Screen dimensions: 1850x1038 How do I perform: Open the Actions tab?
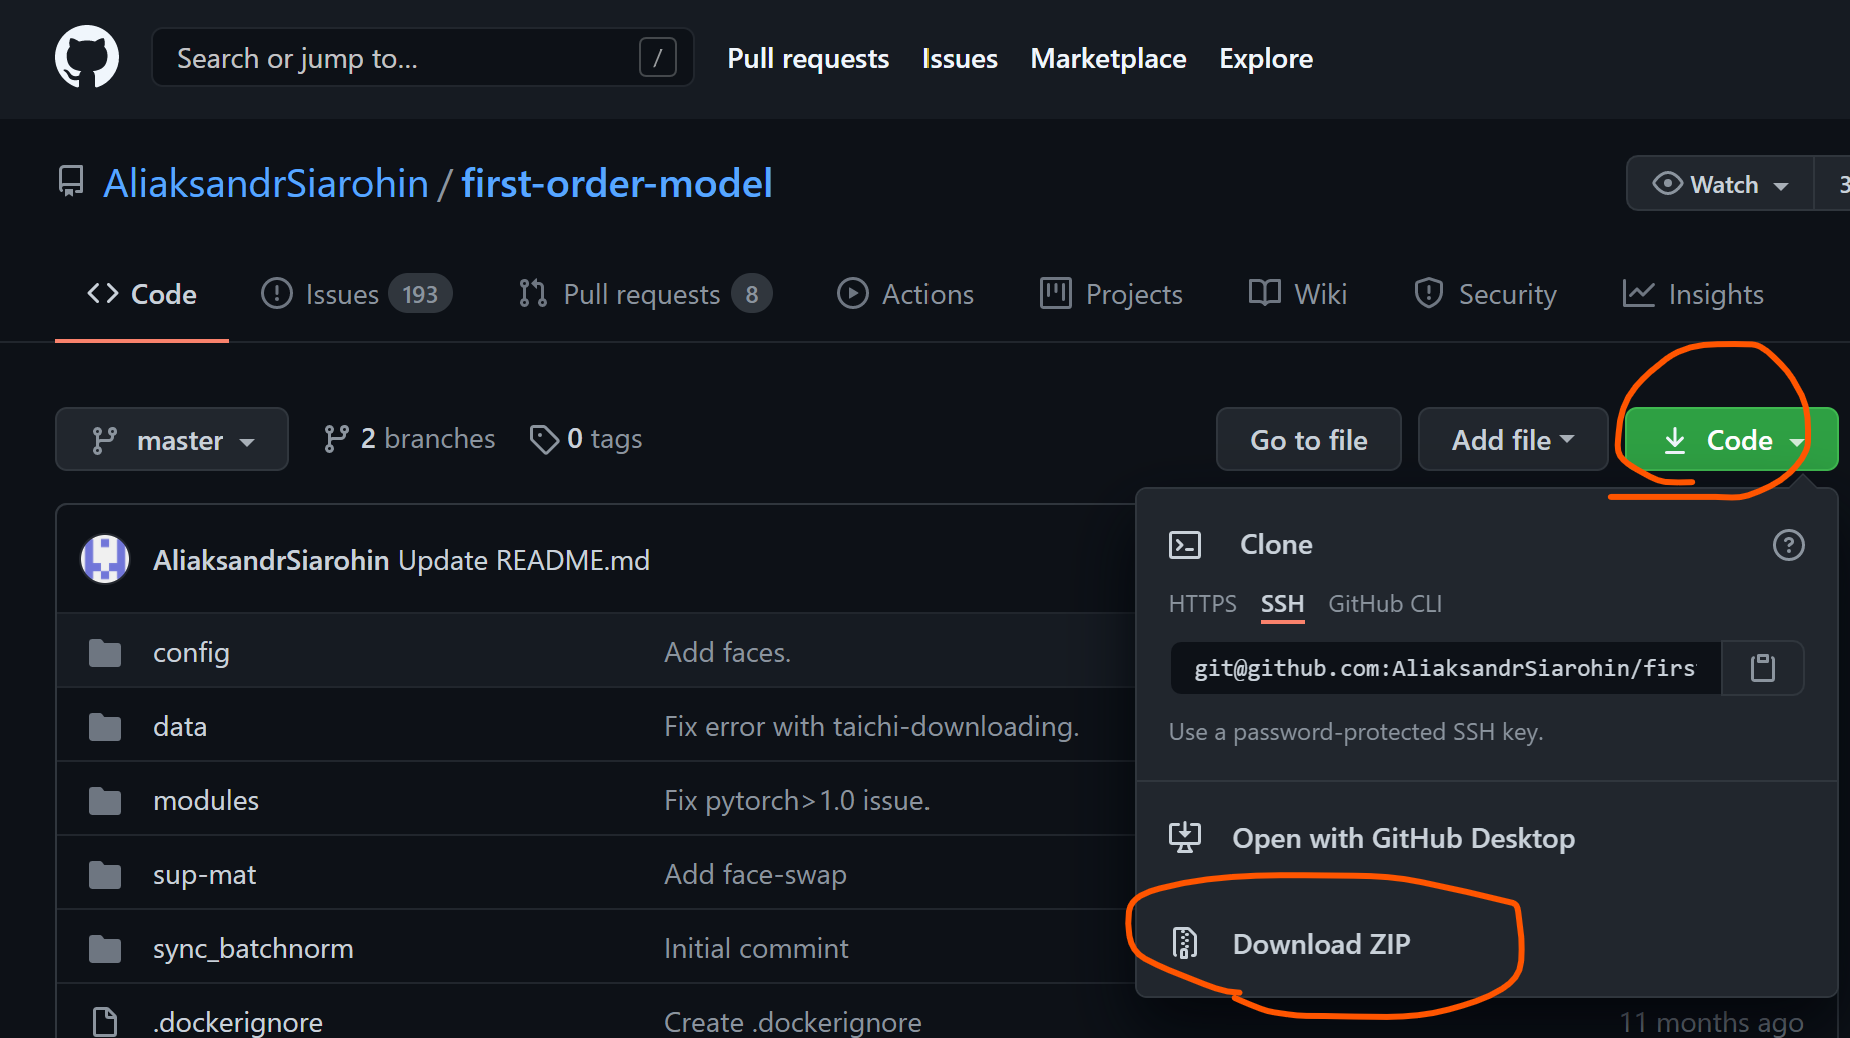point(905,294)
